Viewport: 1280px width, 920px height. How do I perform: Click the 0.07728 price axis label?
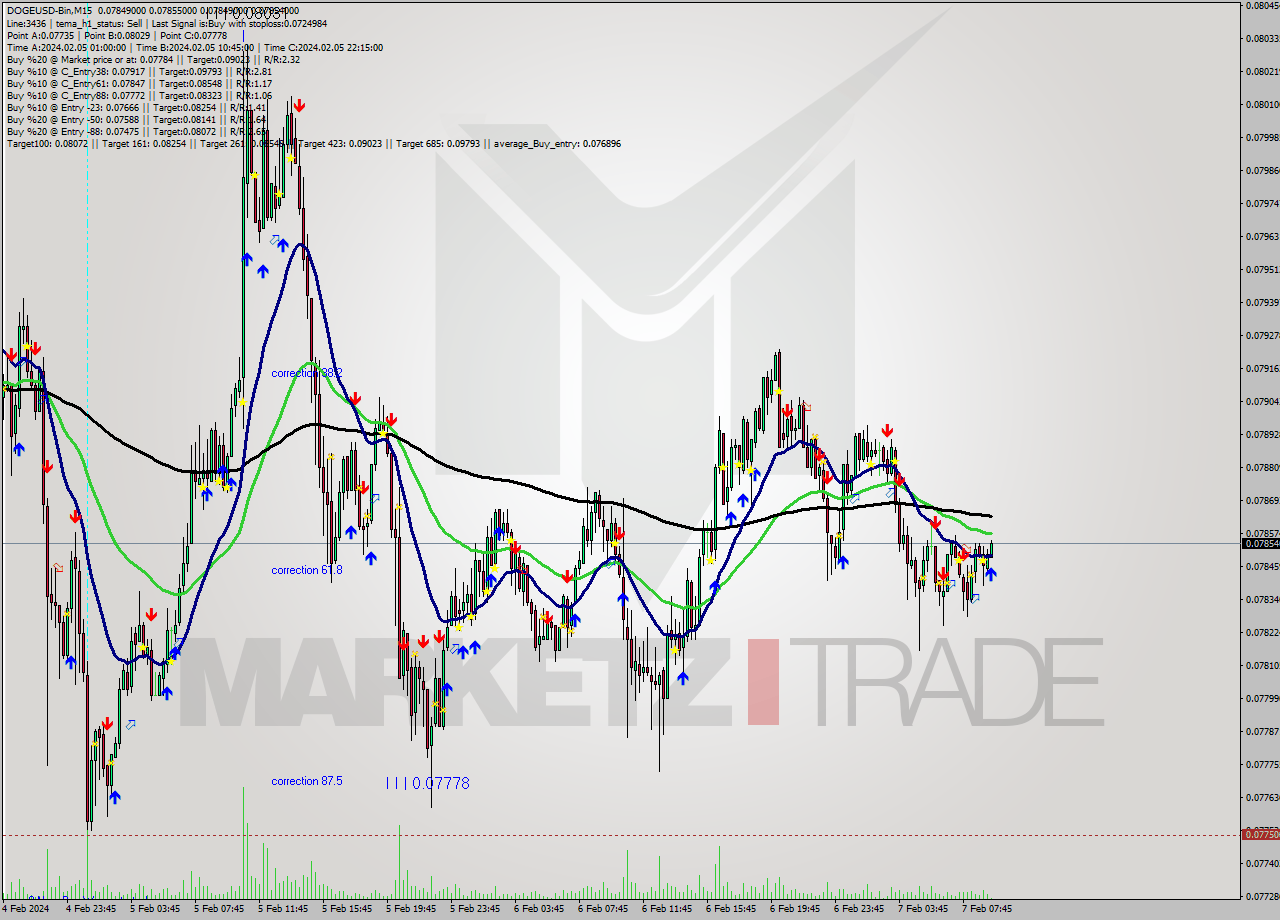pos(1262,896)
